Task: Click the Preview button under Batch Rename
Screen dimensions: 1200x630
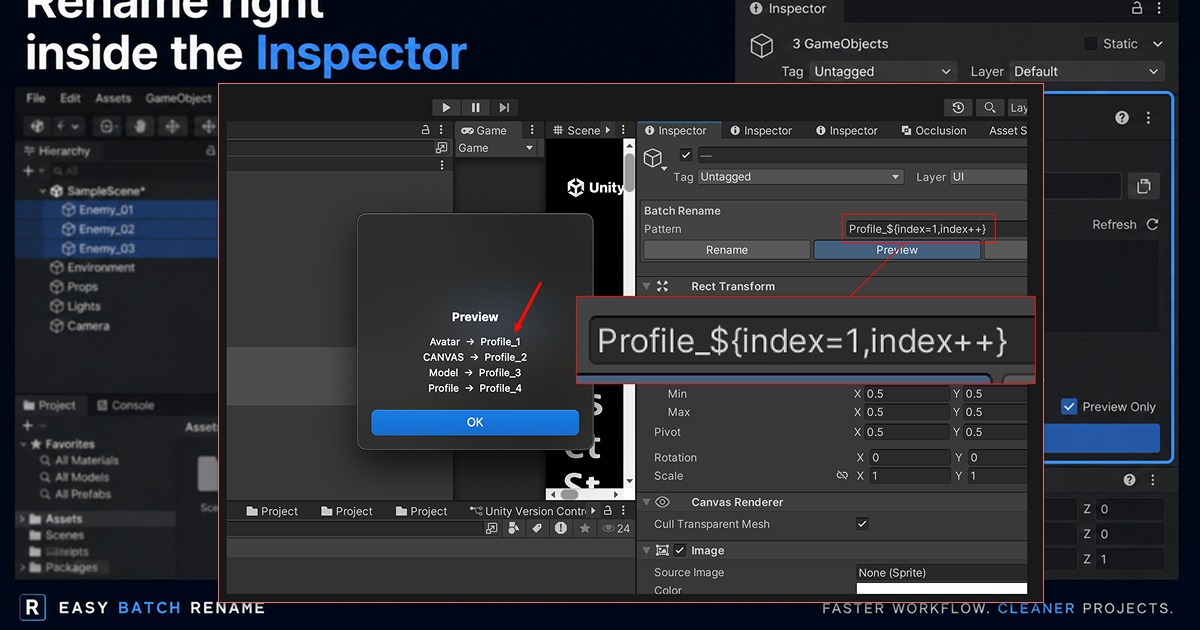Action: pos(897,250)
